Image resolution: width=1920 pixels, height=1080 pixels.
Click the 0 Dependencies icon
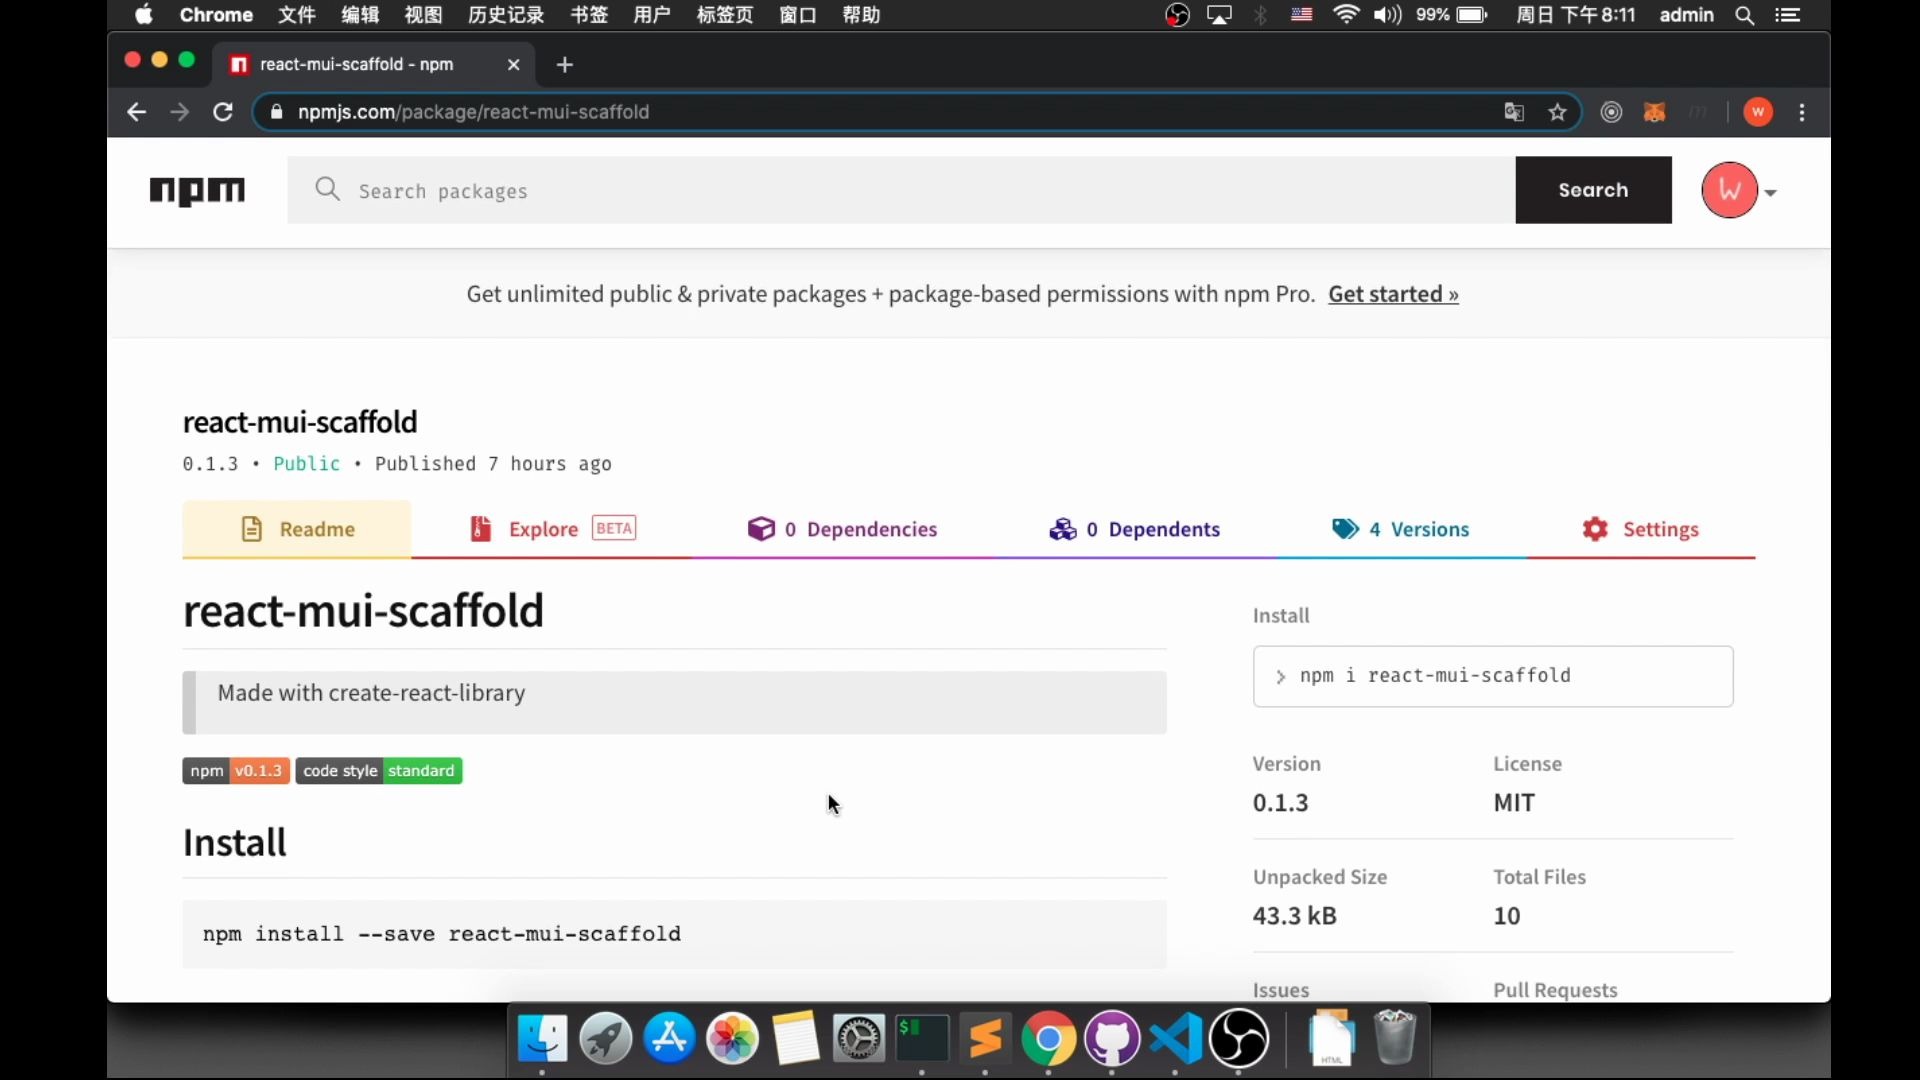(761, 527)
